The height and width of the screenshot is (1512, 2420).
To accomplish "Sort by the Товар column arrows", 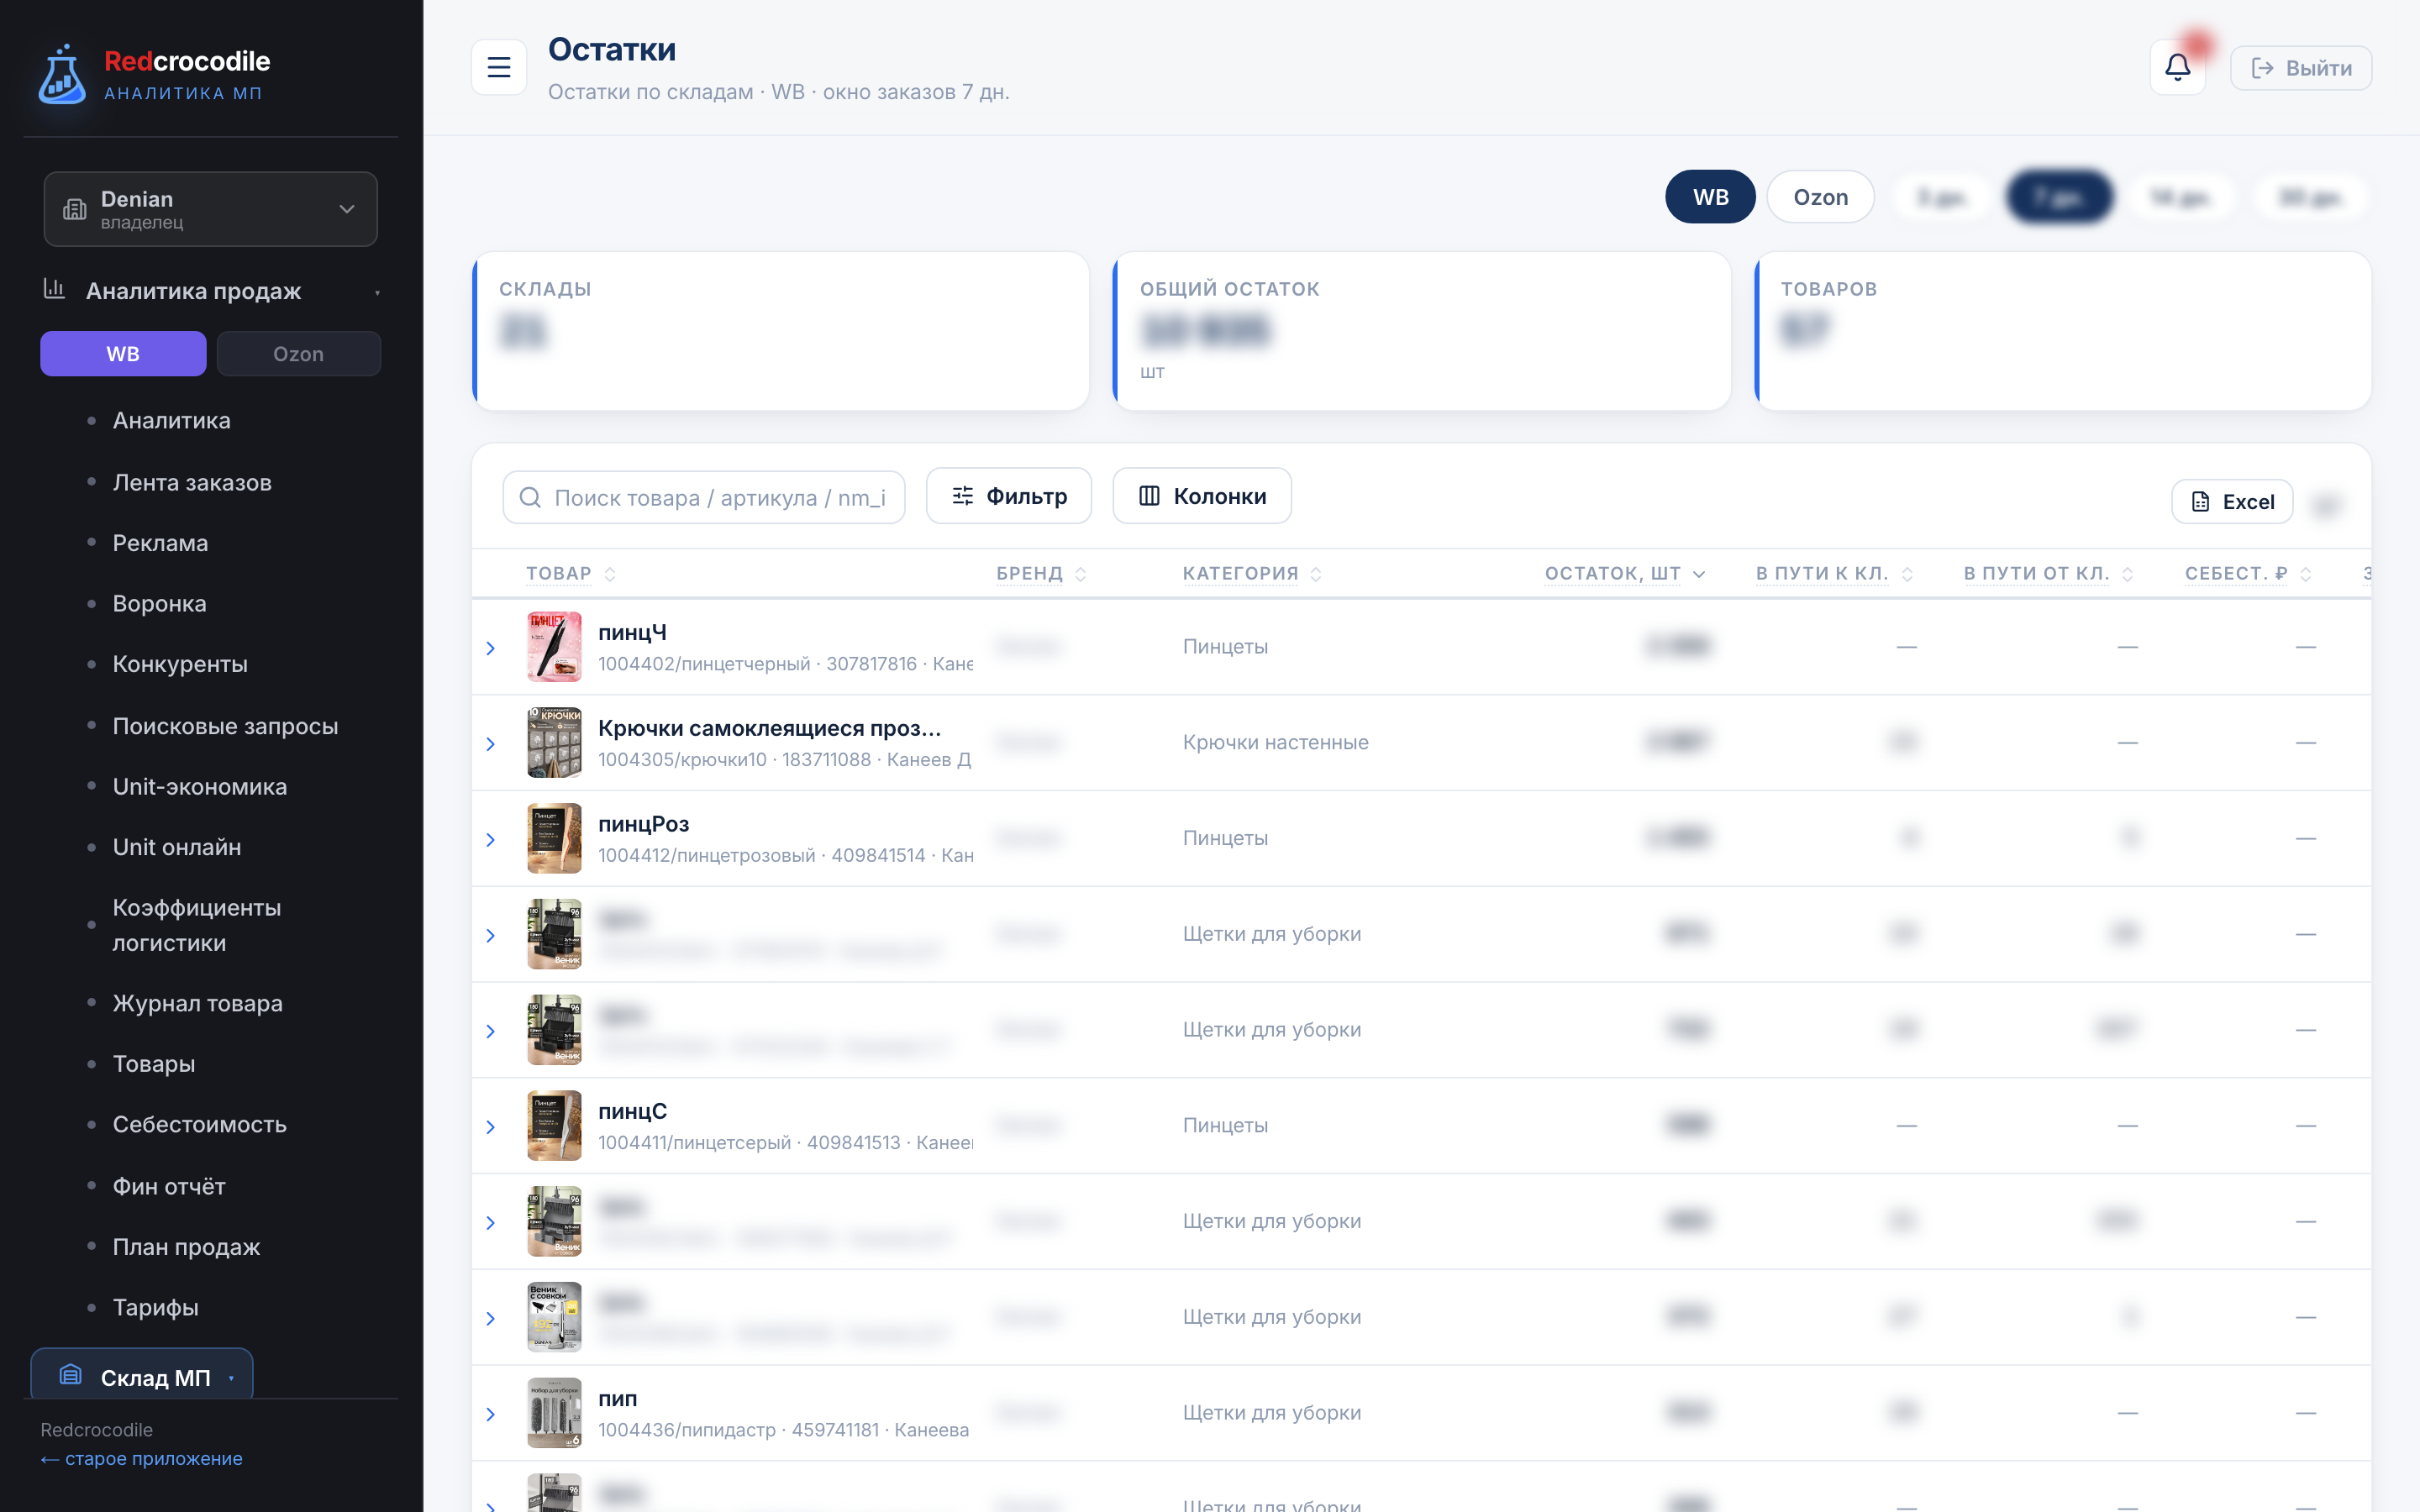I will pyautogui.click(x=610, y=574).
